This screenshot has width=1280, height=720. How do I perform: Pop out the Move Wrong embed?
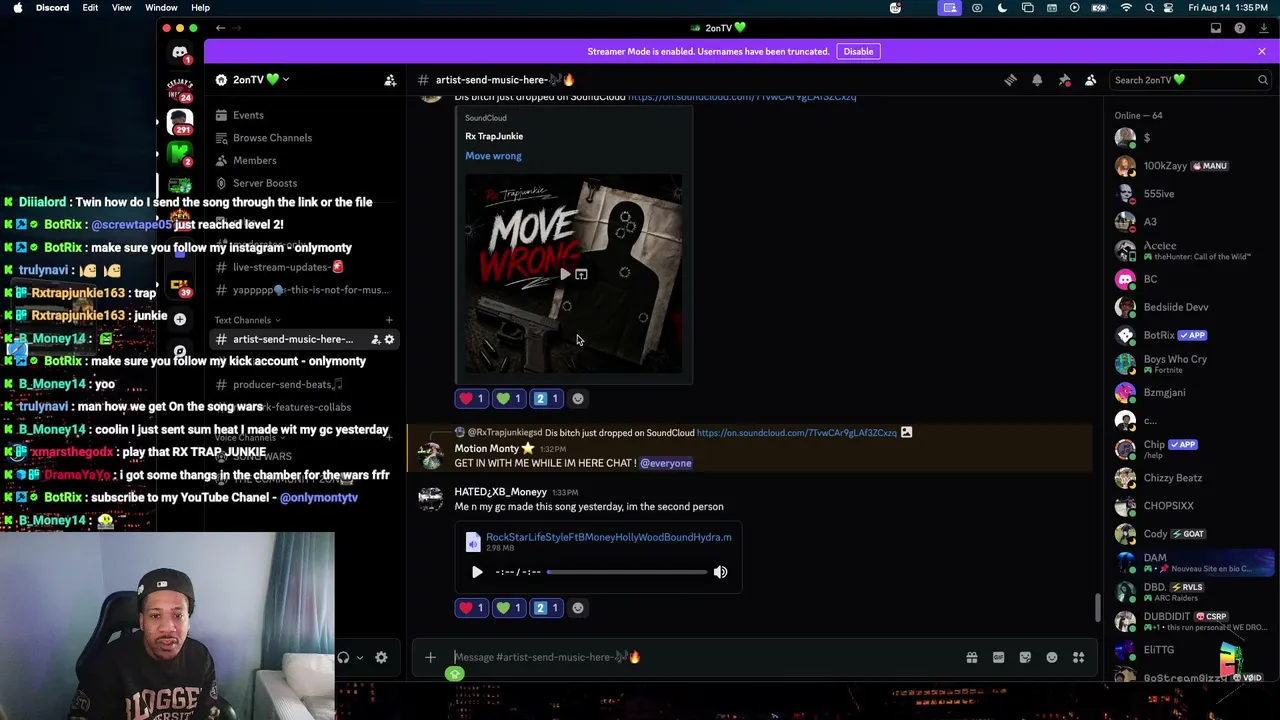tap(581, 274)
